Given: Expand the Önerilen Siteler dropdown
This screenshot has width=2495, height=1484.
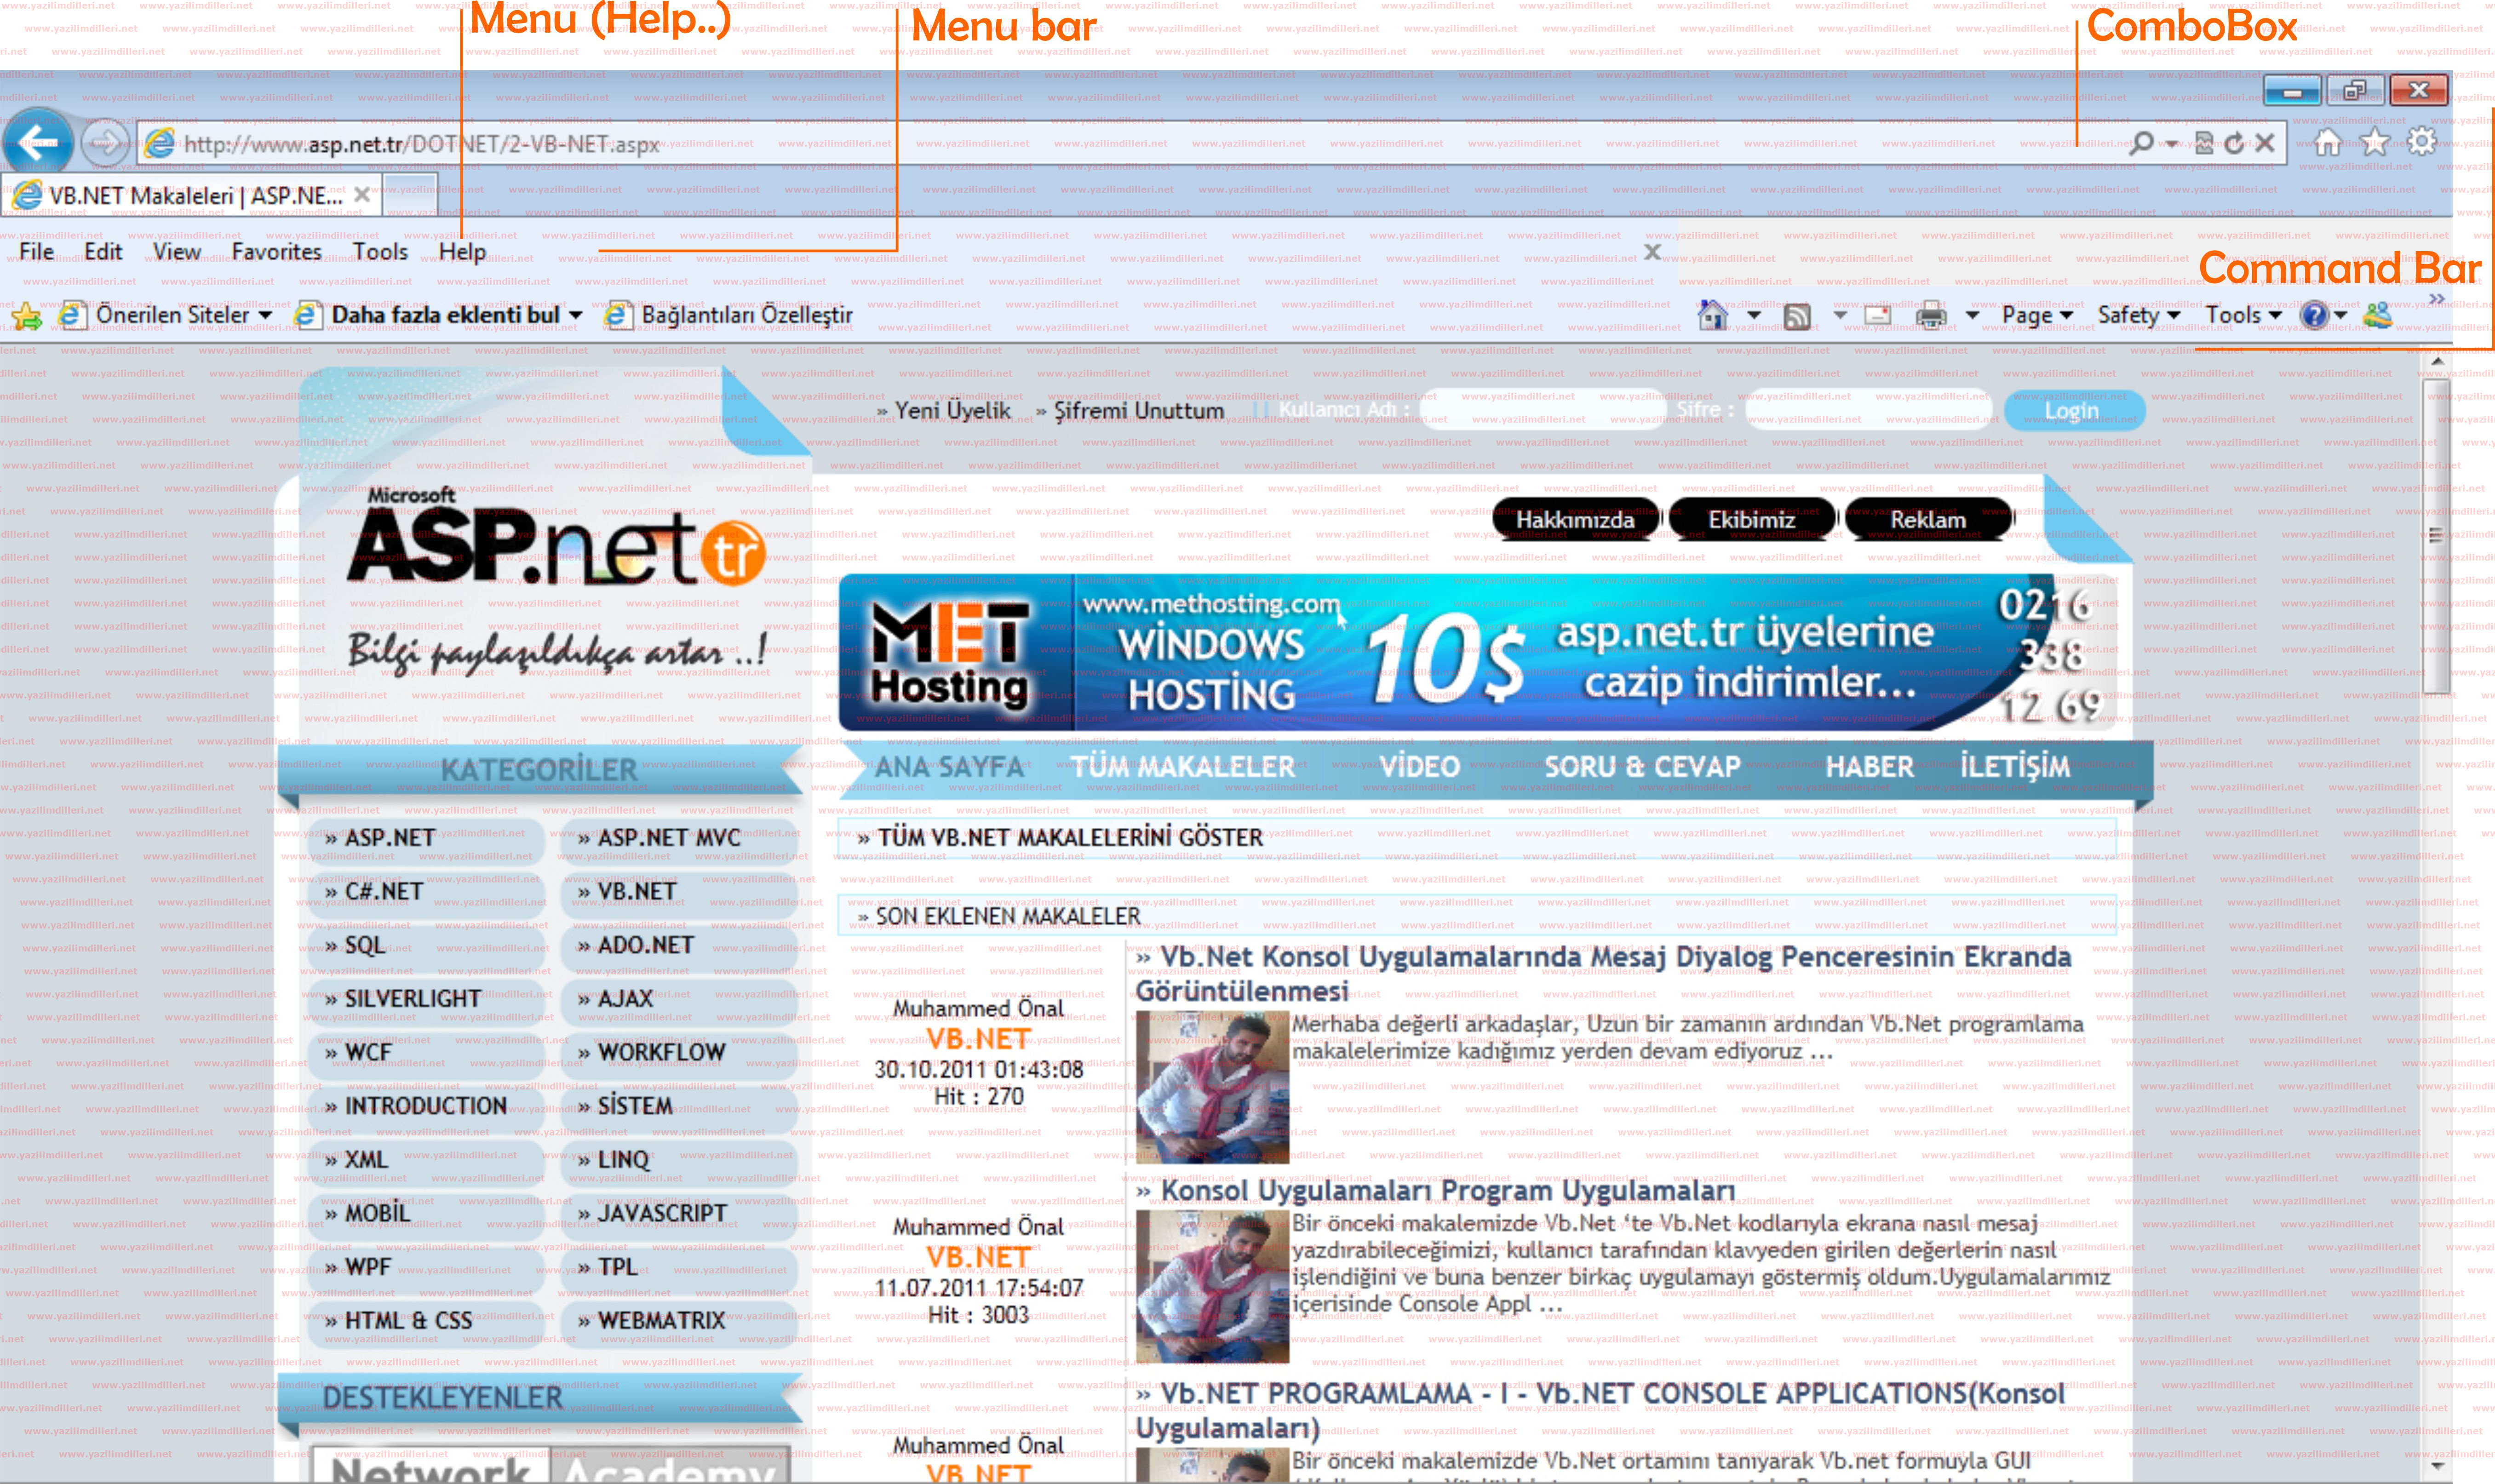Looking at the screenshot, I should click(265, 316).
